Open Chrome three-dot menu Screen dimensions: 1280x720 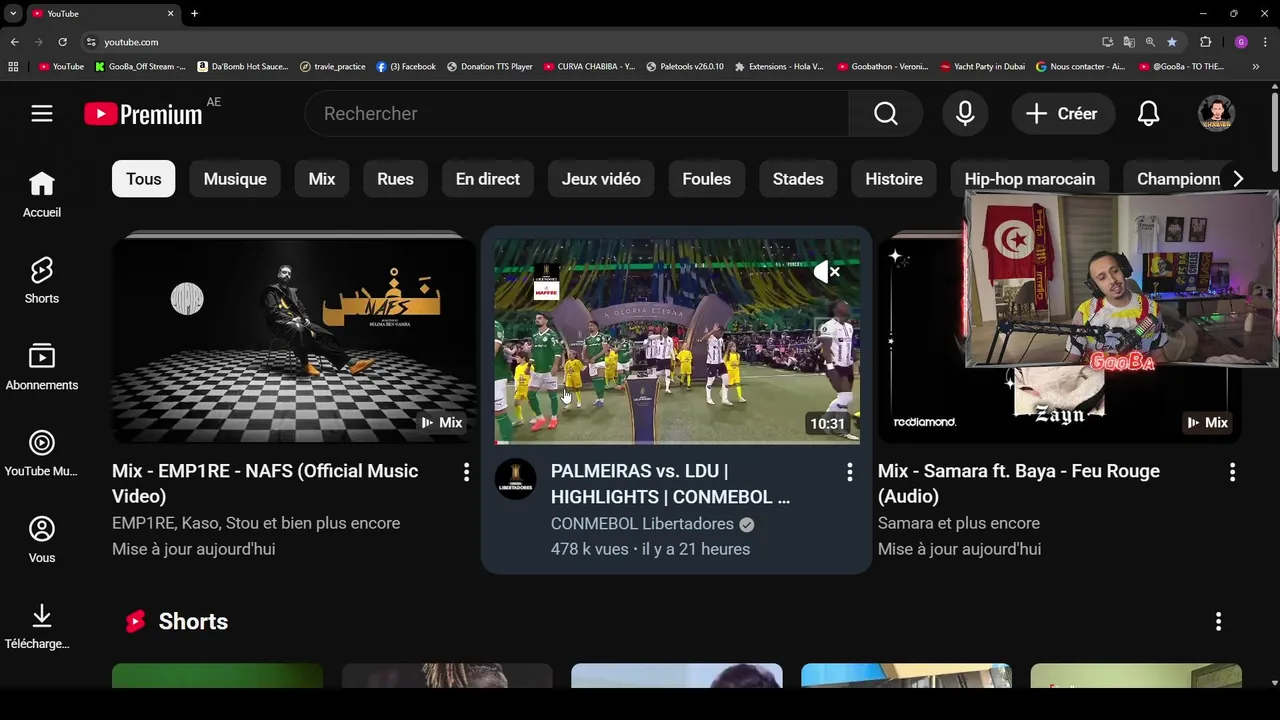[x=1266, y=42]
